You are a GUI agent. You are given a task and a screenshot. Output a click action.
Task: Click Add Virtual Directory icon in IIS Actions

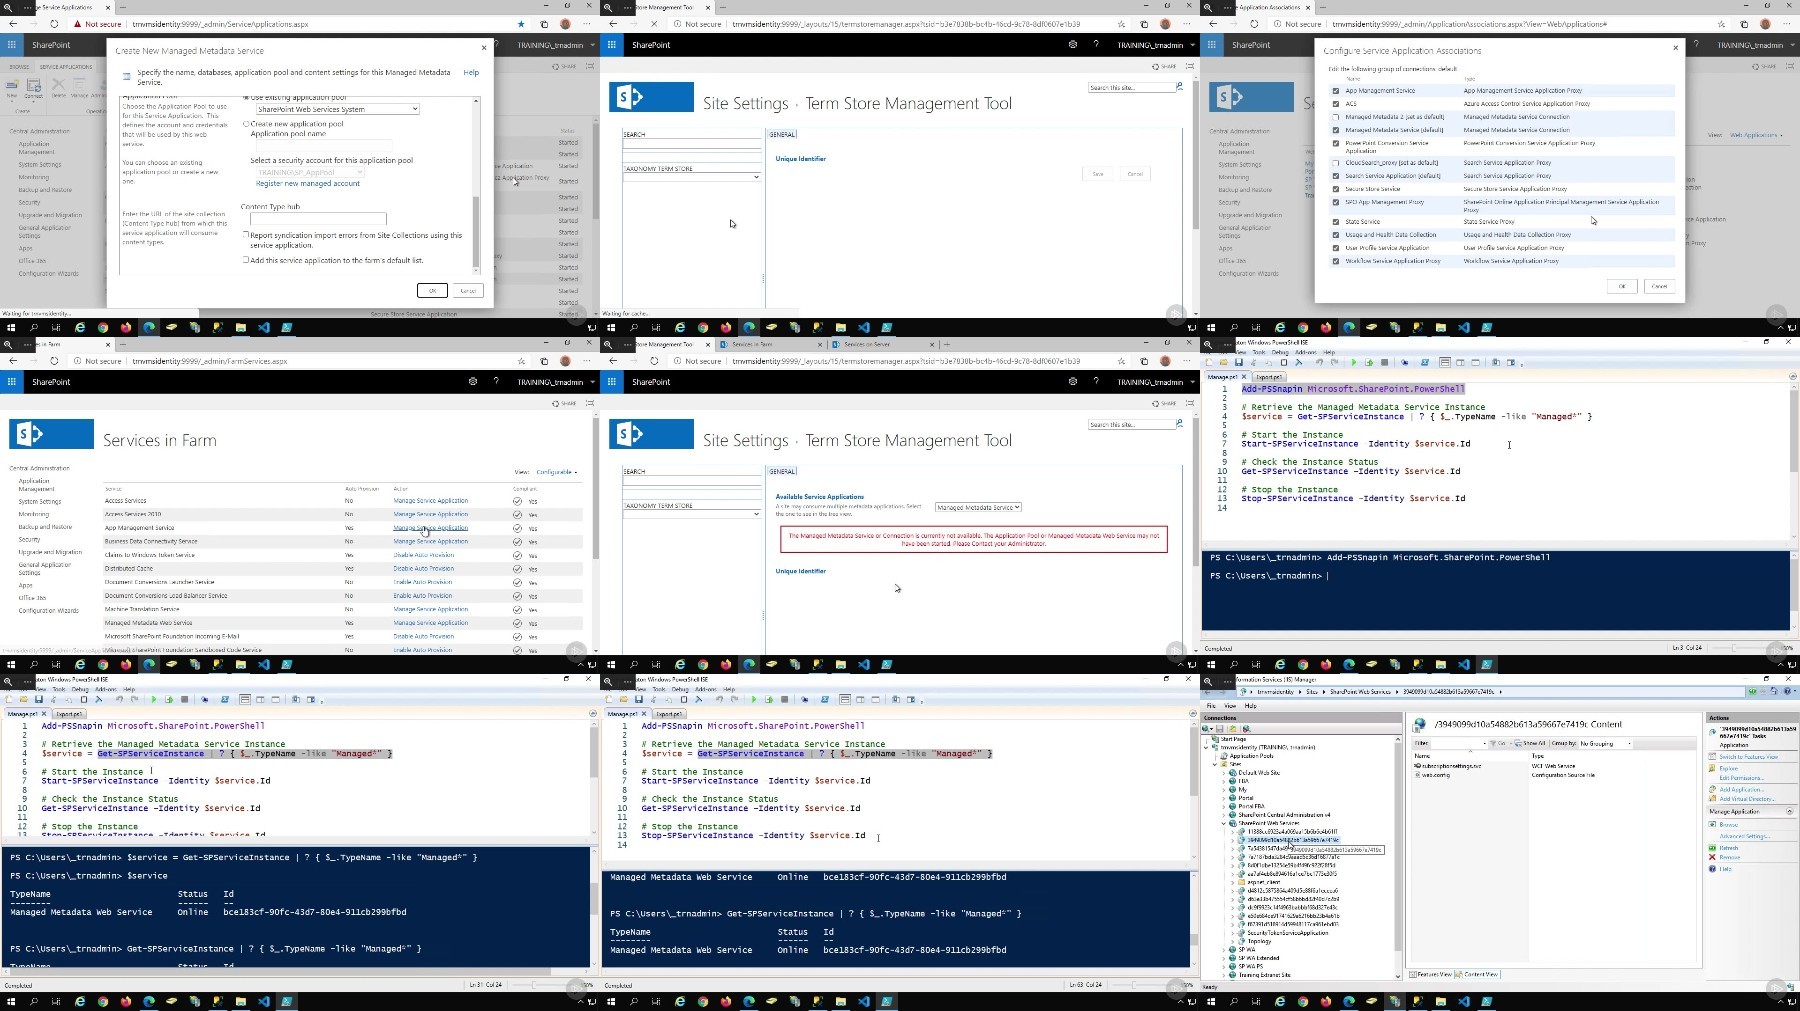[x=1712, y=798]
